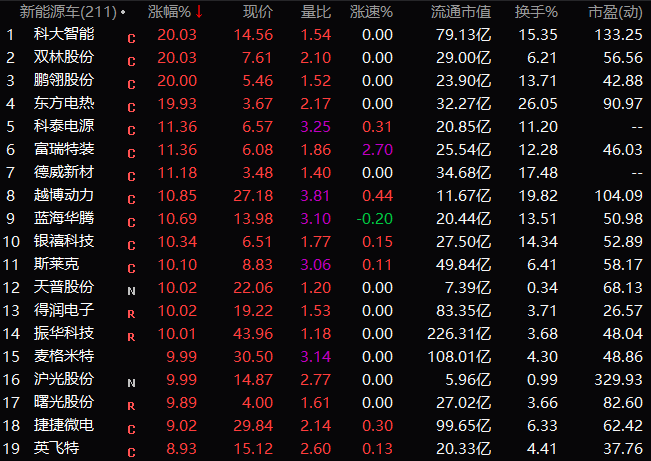Select stock row 沪光股份
This screenshot has height=461, width=651.
tap(326, 380)
